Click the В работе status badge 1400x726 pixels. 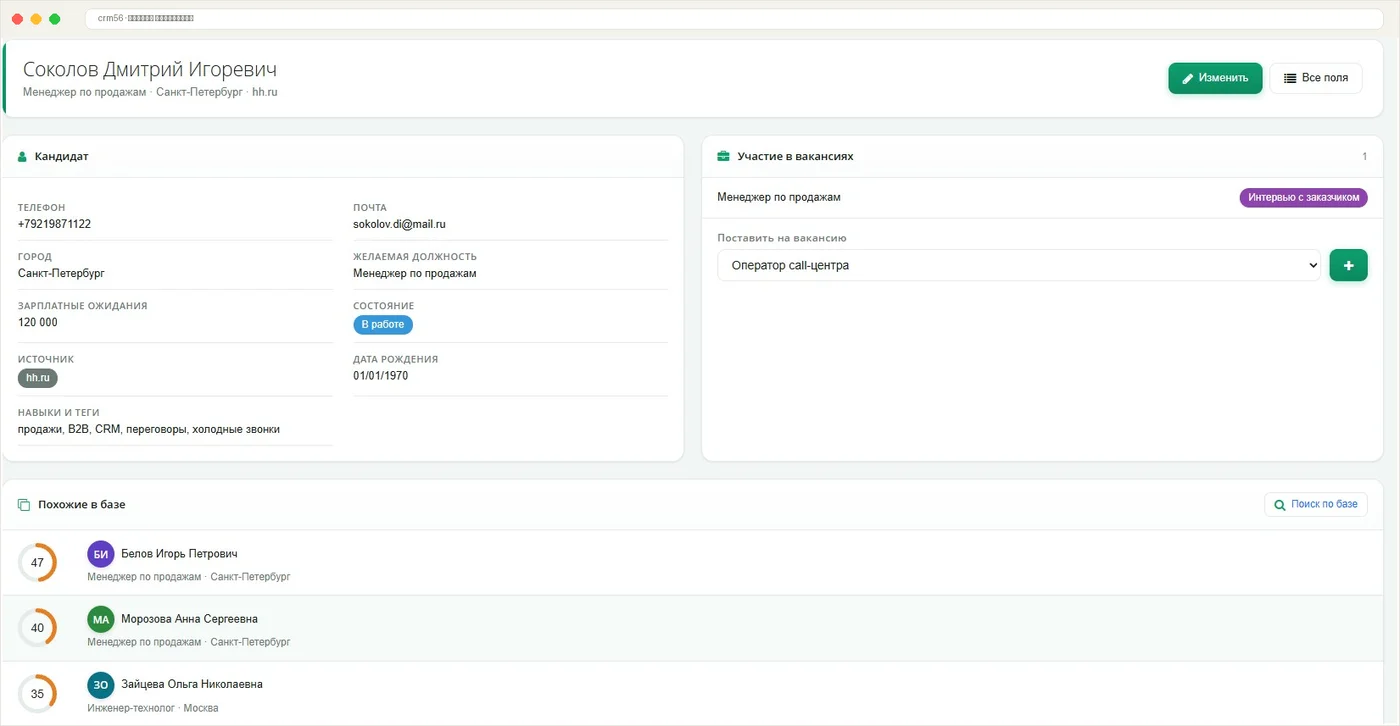[x=382, y=325]
